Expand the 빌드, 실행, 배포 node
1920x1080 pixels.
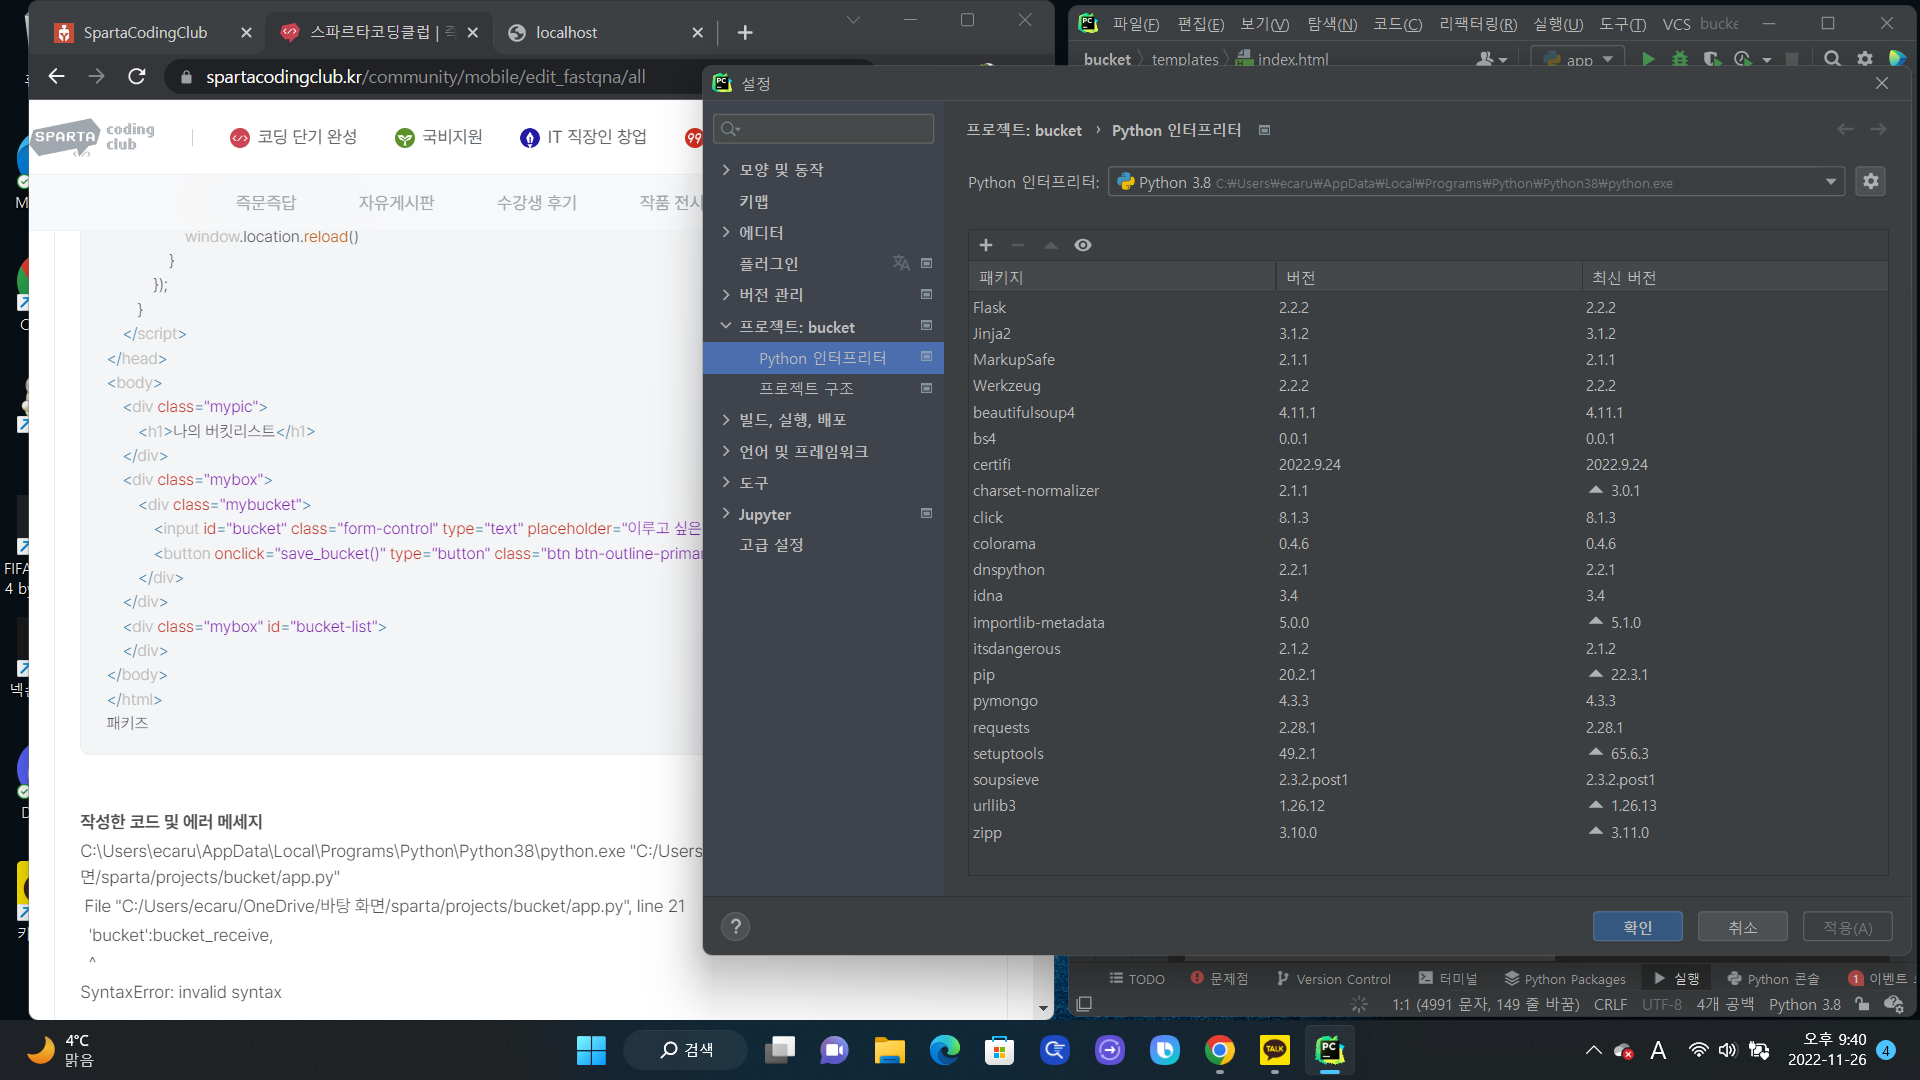(726, 420)
